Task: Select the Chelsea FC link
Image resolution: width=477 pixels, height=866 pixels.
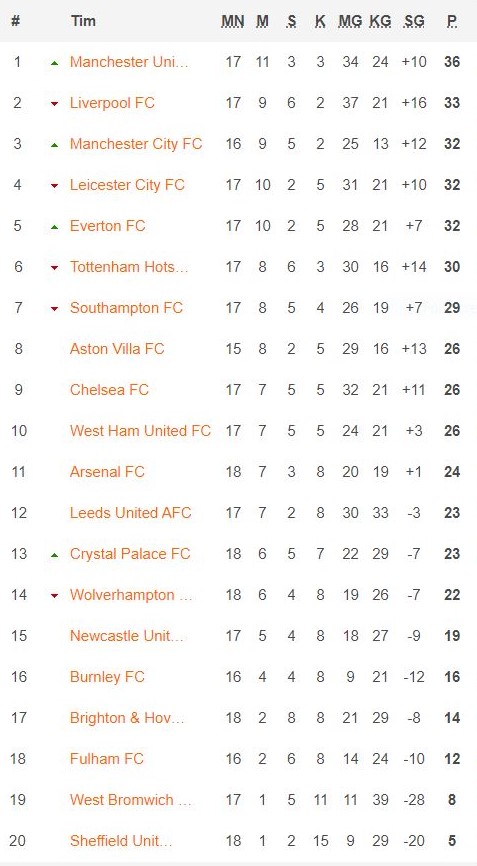Action: pyautogui.click(x=109, y=389)
